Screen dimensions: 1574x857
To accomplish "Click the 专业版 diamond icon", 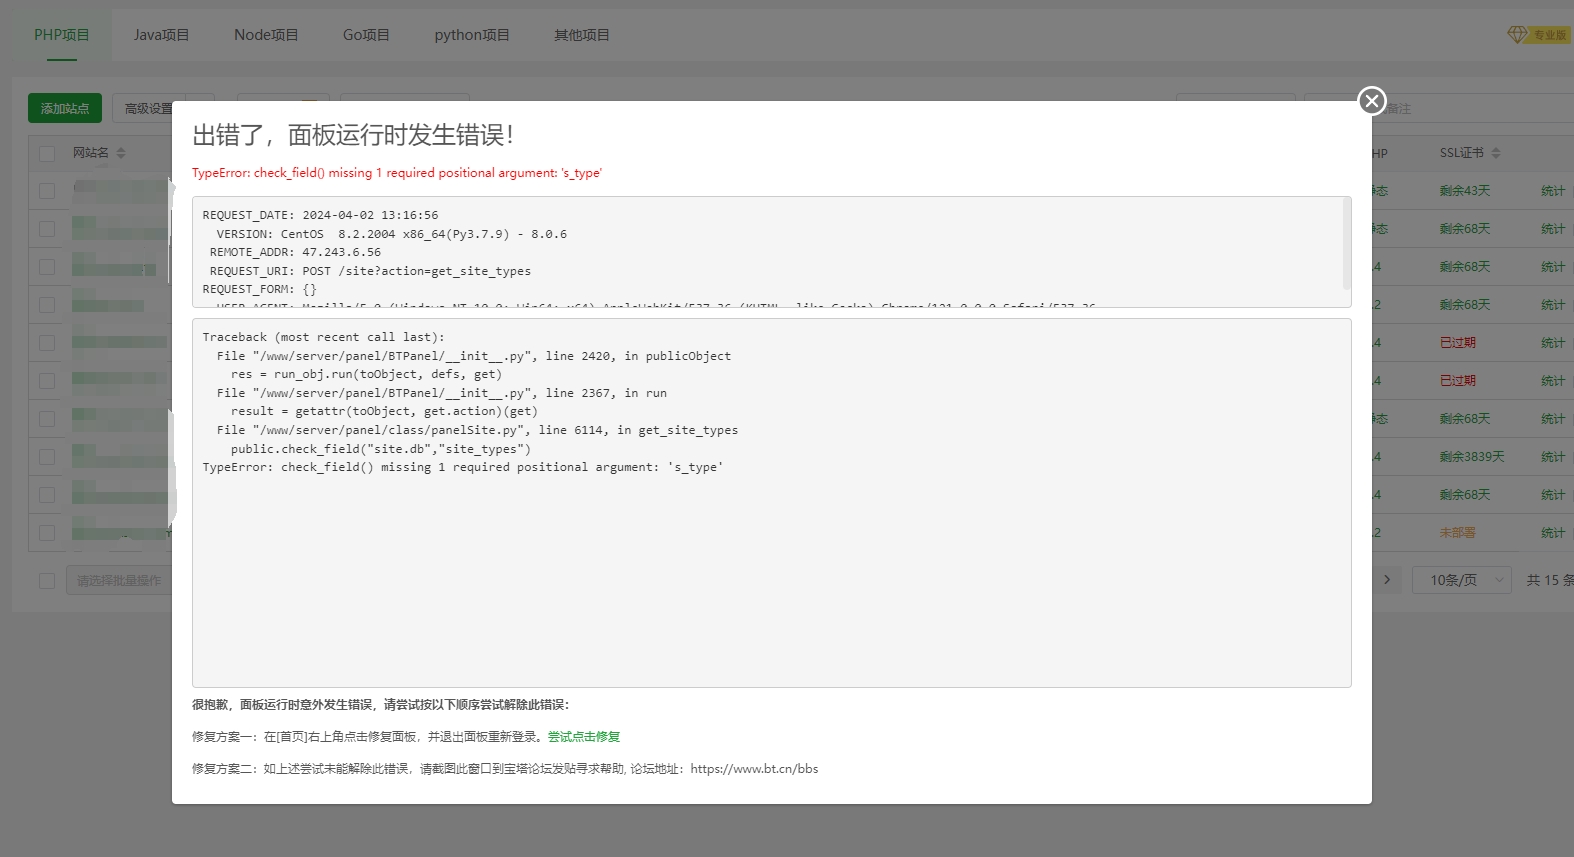I will click(1517, 35).
